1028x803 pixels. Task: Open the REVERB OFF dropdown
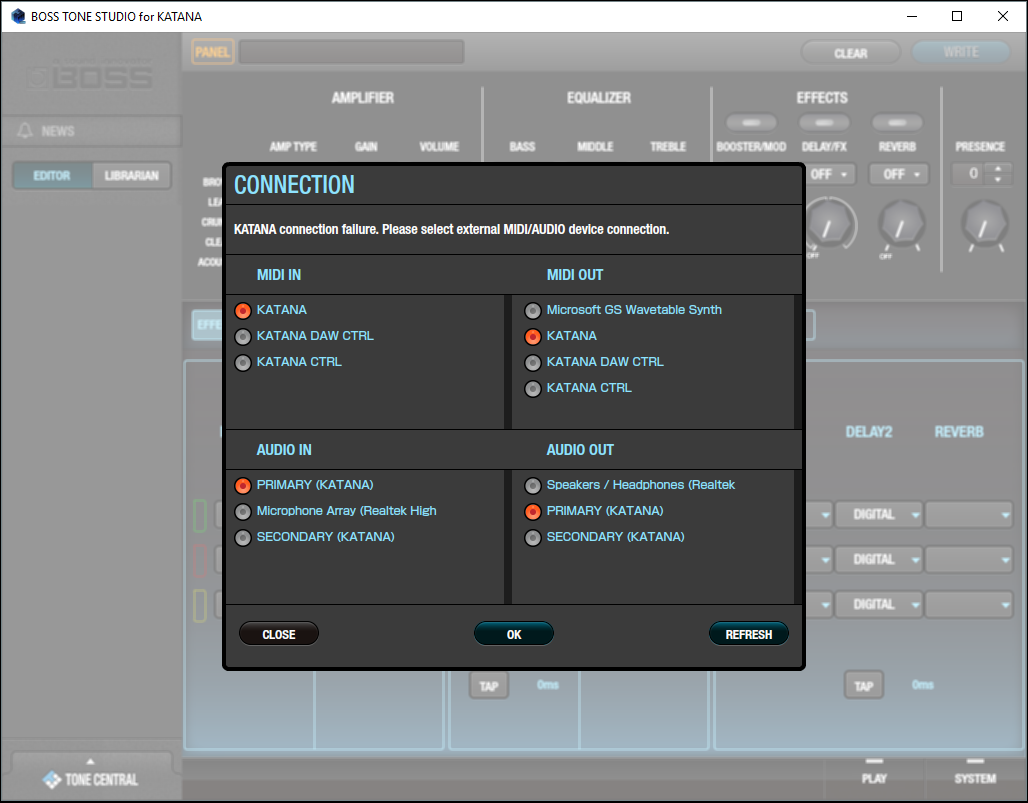899,174
